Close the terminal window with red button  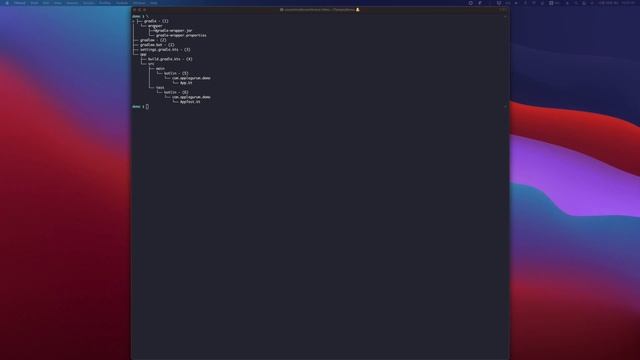coord(135,9)
